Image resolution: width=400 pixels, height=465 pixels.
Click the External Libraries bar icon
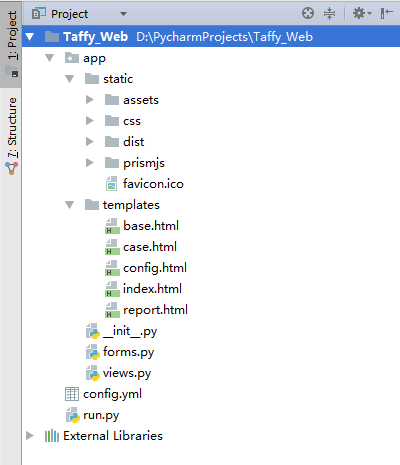click(52, 436)
